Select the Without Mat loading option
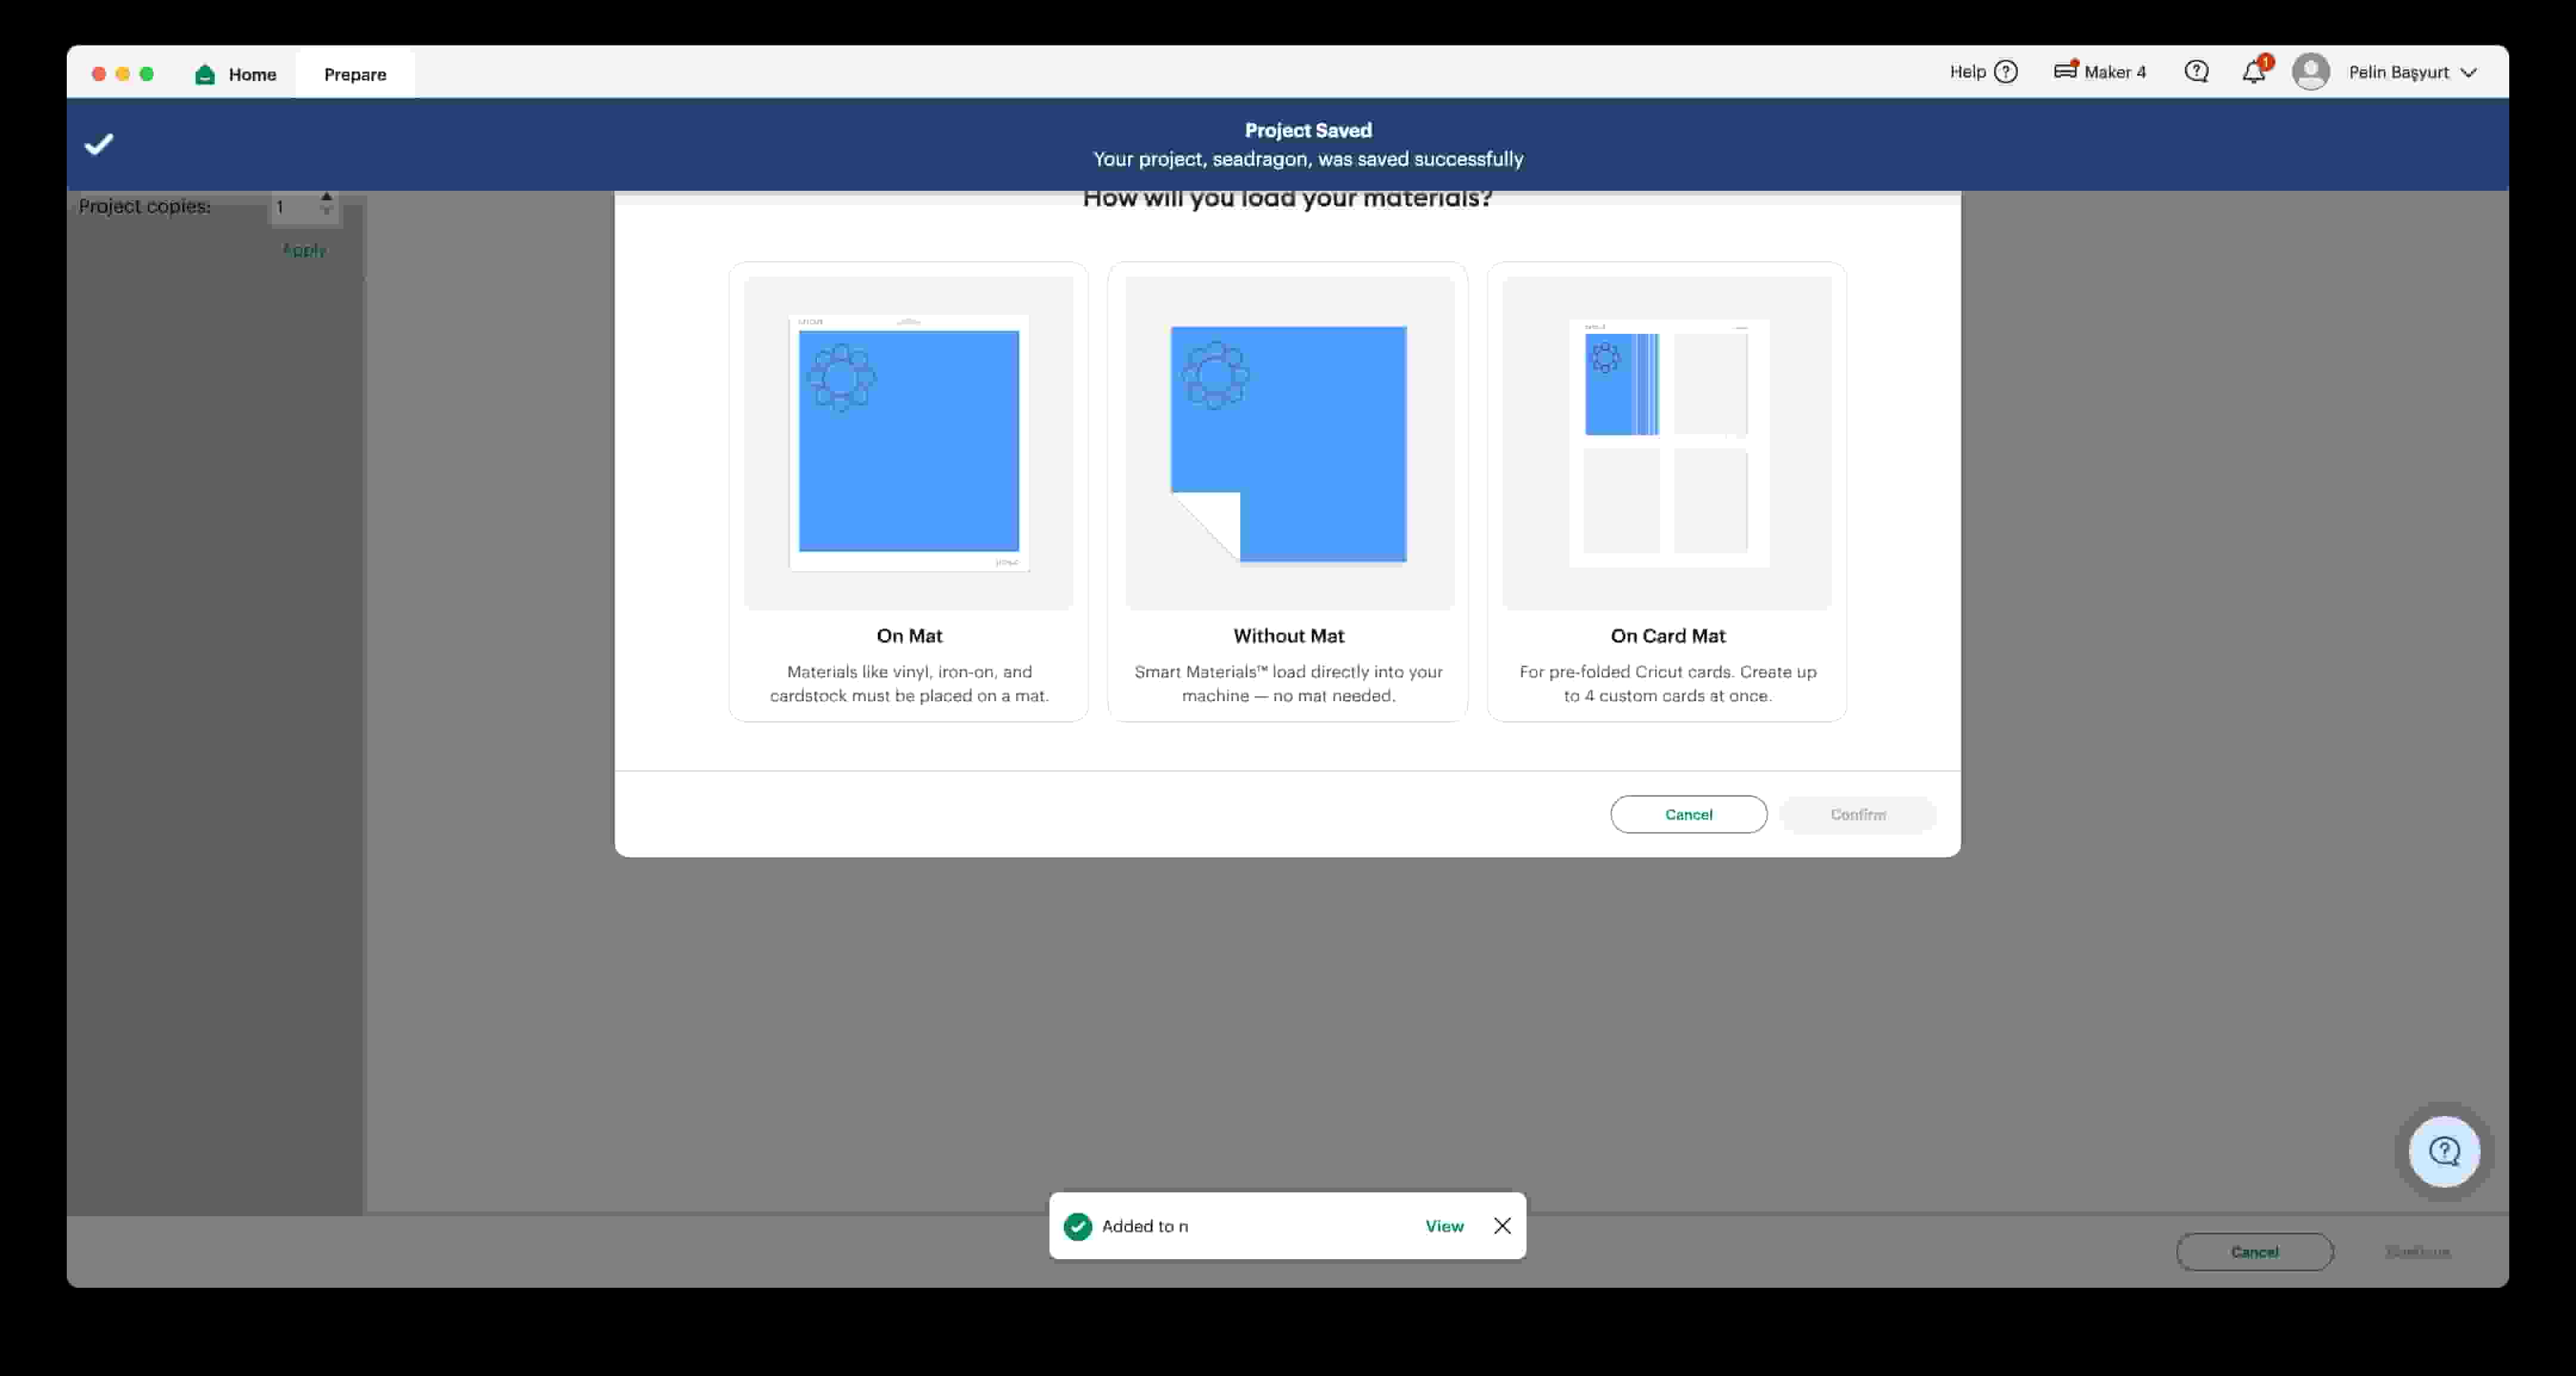Viewport: 2576px width, 1376px height. [1288, 491]
